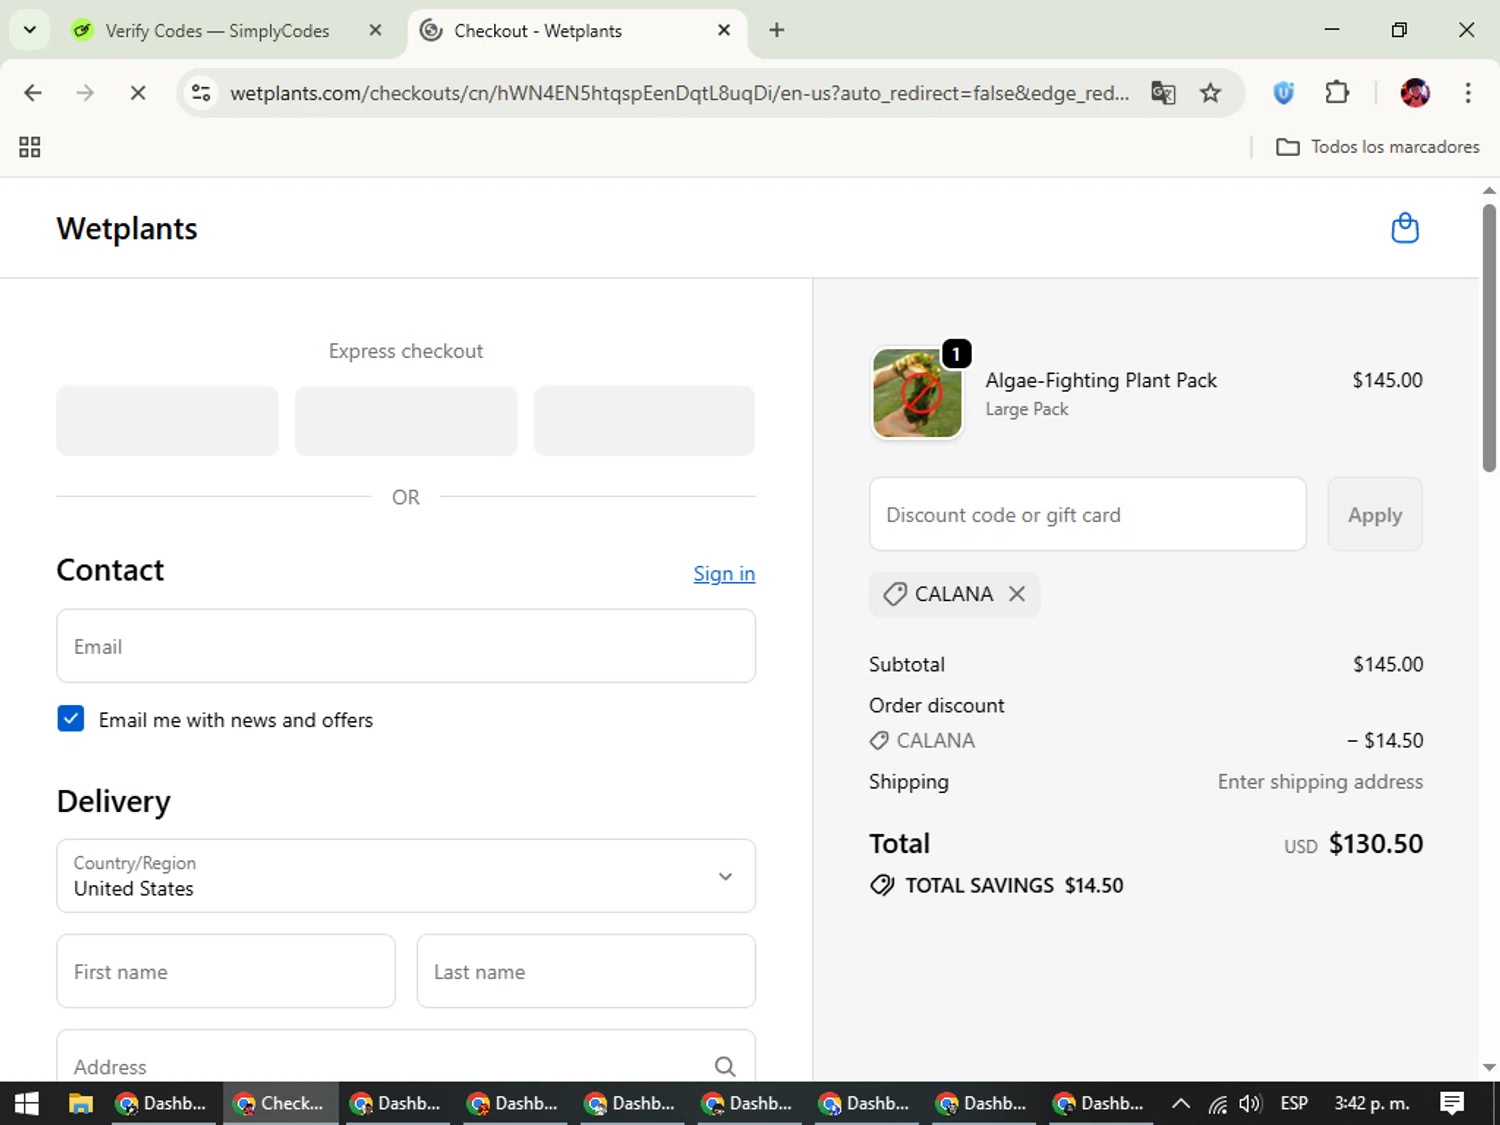The width and height of the screenshot is (1500, 1125).
Task: Click the scrollbar down arrow
Action: [1489, 1068]
